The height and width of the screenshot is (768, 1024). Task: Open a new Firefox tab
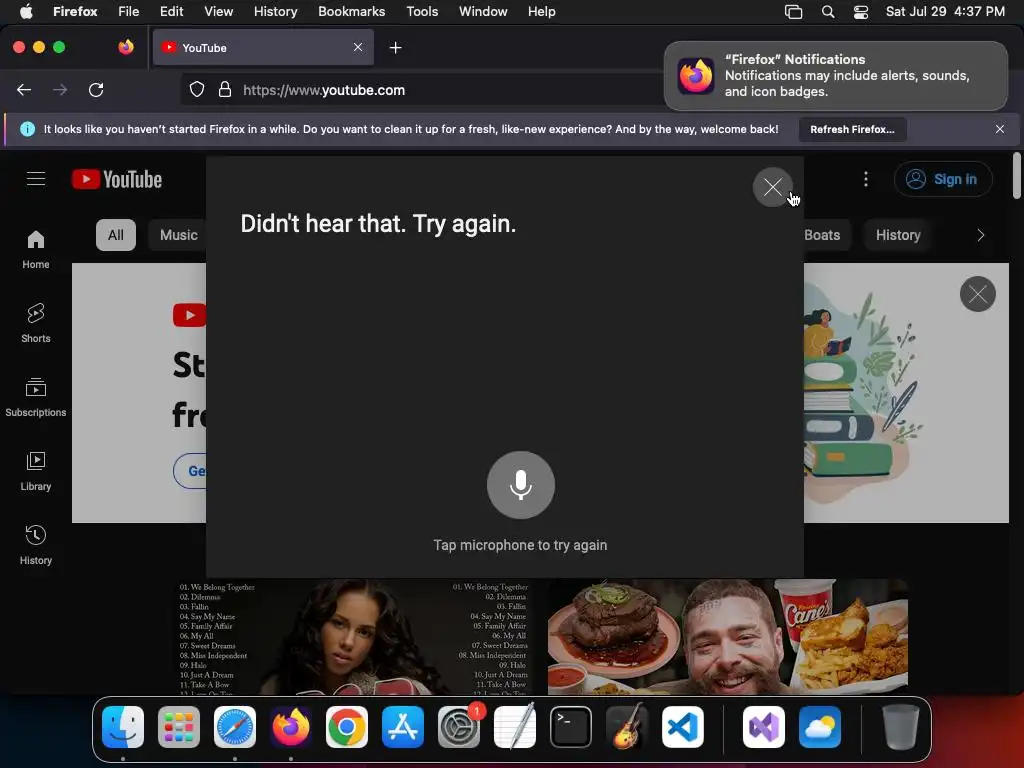pos(395,48)
